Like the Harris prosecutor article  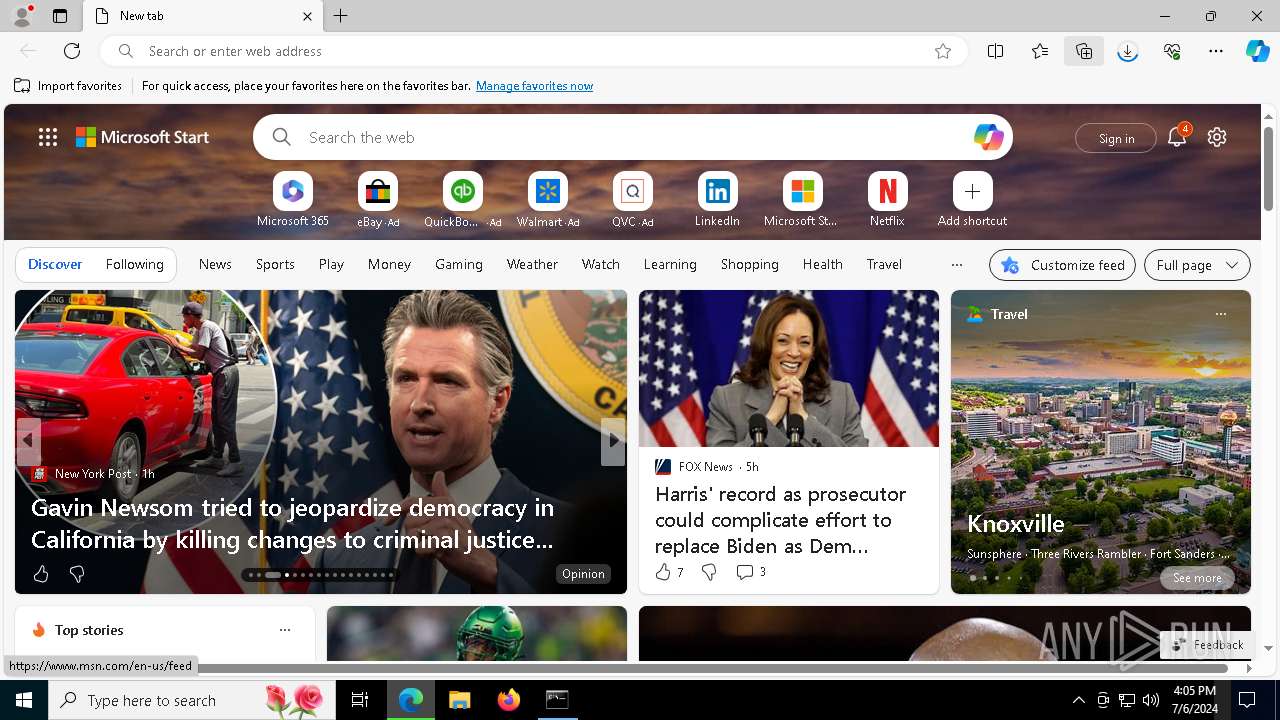668,572
